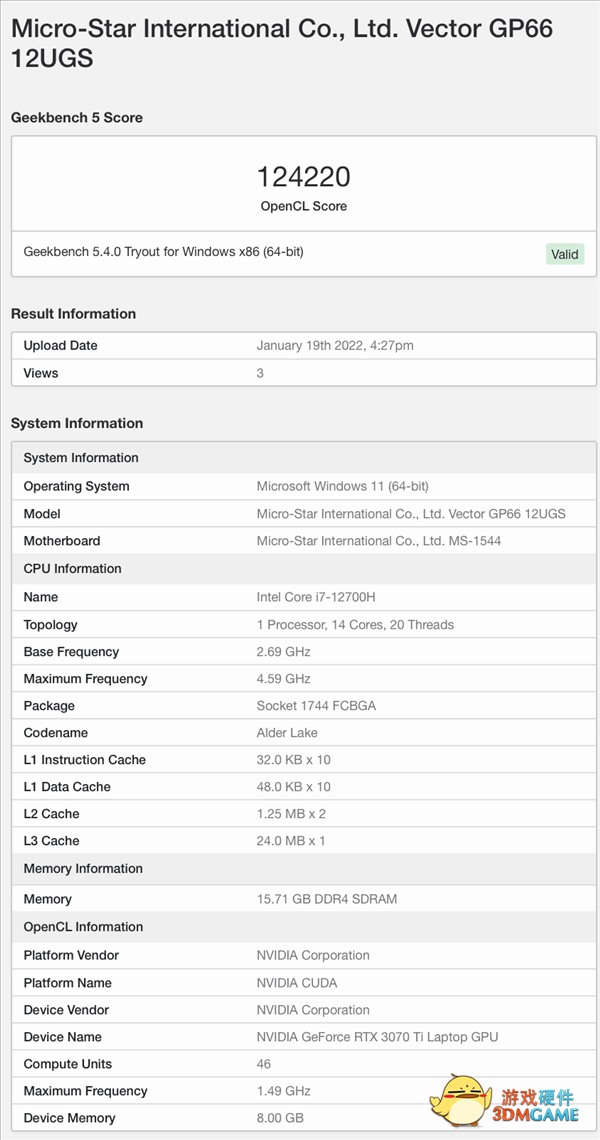Click the 'Device Name' row label
The image size is (600, 1140).
[x=63, y=1037]
